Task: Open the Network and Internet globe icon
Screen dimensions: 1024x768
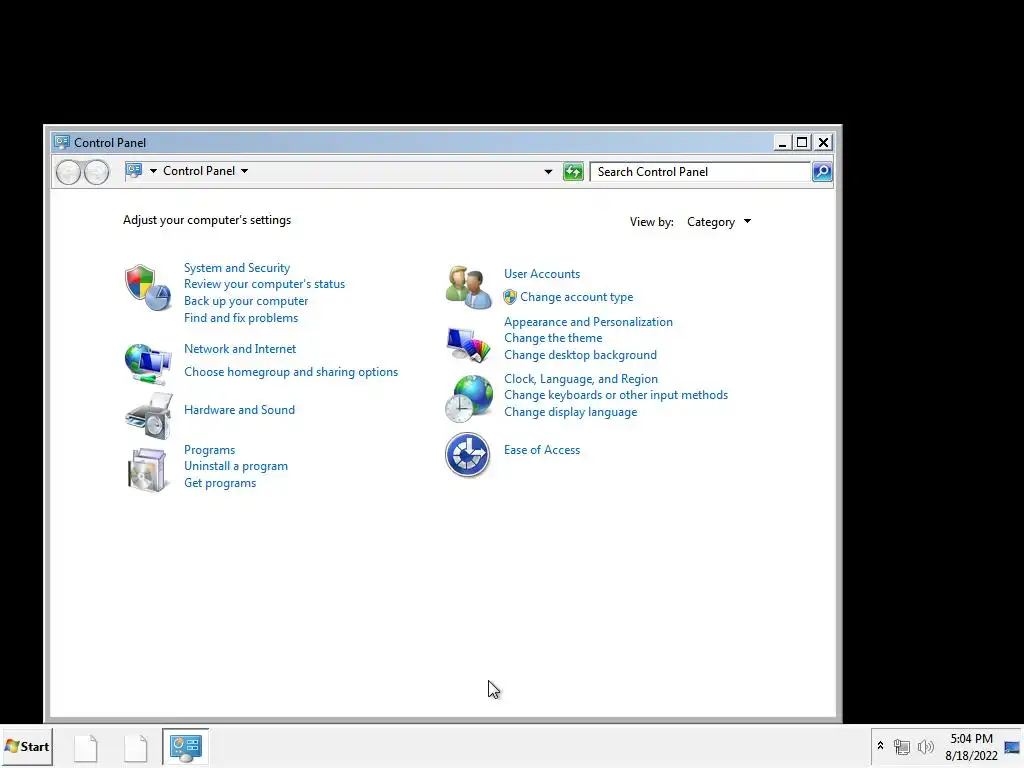Action: (x=148, y=363)
